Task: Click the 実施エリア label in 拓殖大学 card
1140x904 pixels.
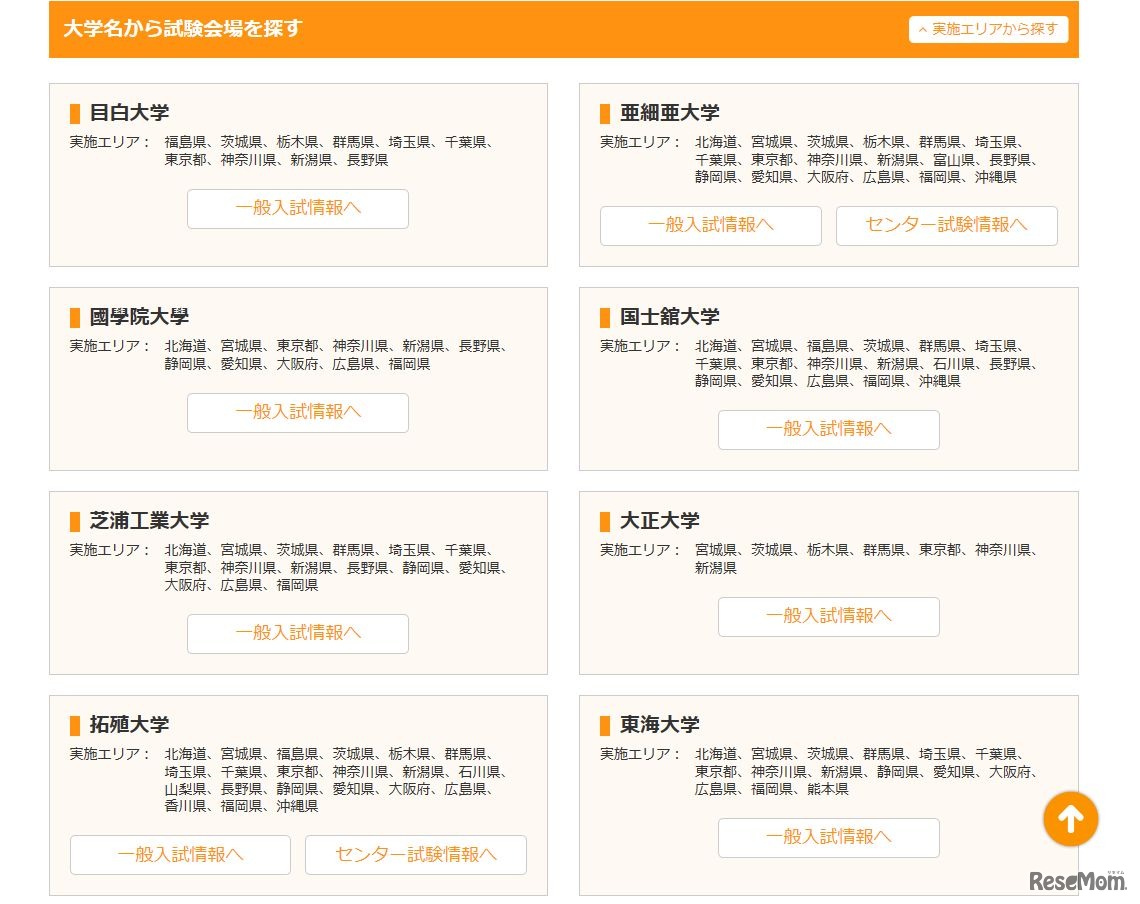Action: coord(109,754)
